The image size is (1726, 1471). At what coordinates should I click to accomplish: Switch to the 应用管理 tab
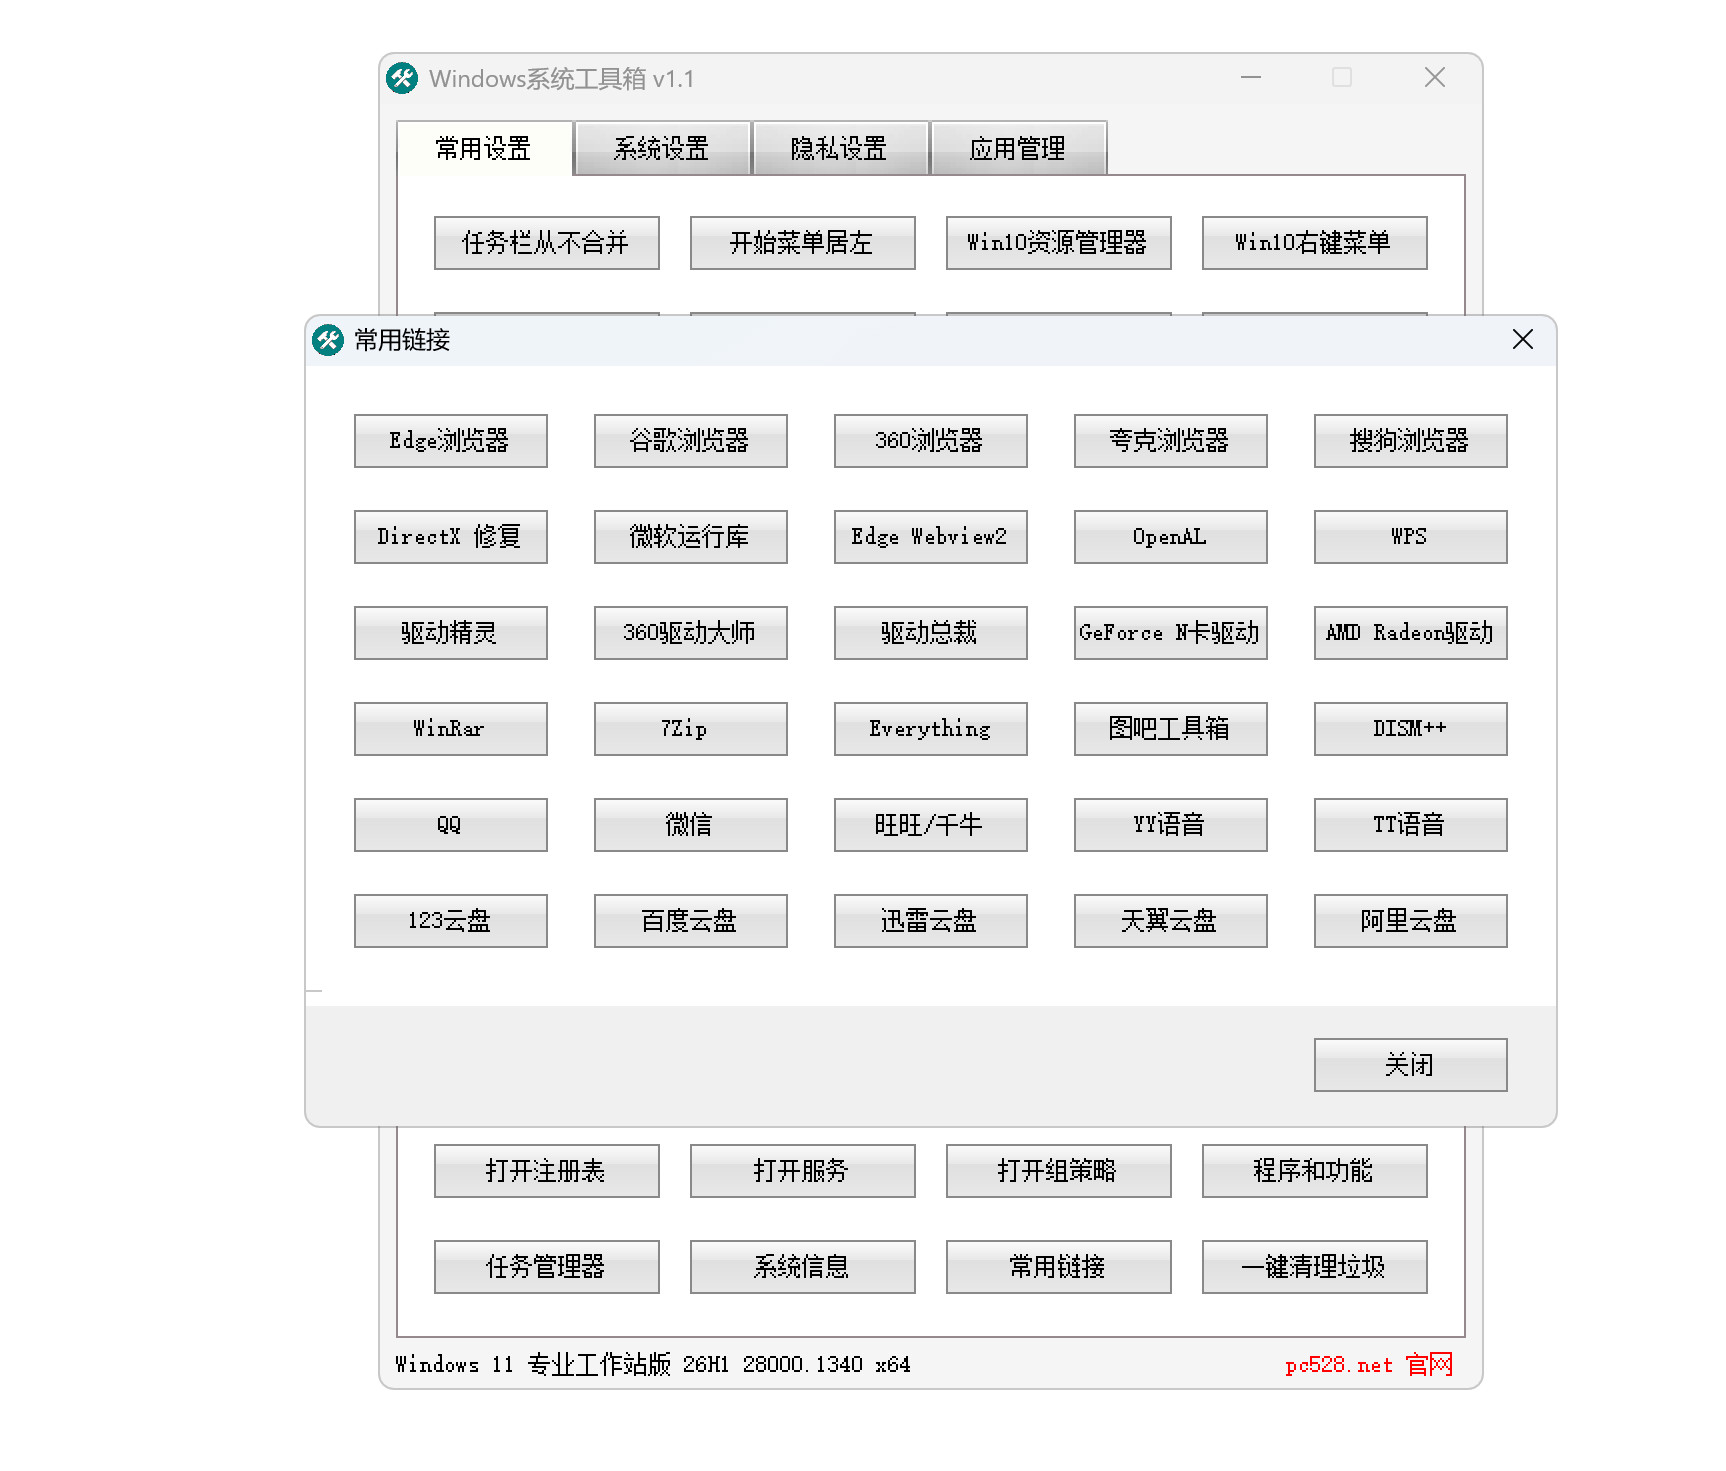pyautogui.click(x=1018, y=148)
